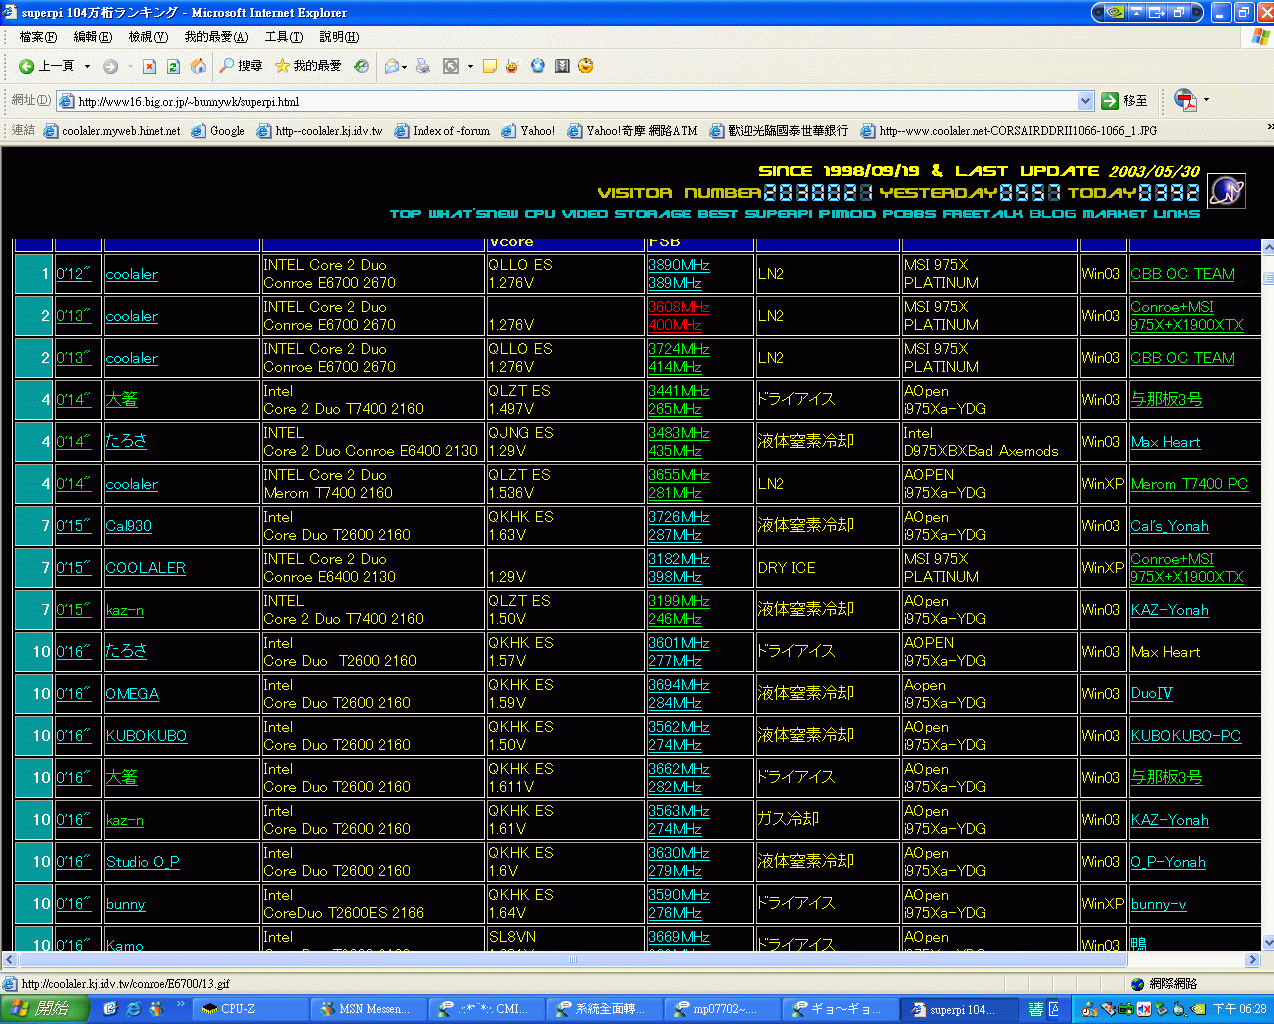Click the full-screen size toolbar icon
Image resolution: width=1274 pixels, height=1024 pixels.
coord(451,66)
